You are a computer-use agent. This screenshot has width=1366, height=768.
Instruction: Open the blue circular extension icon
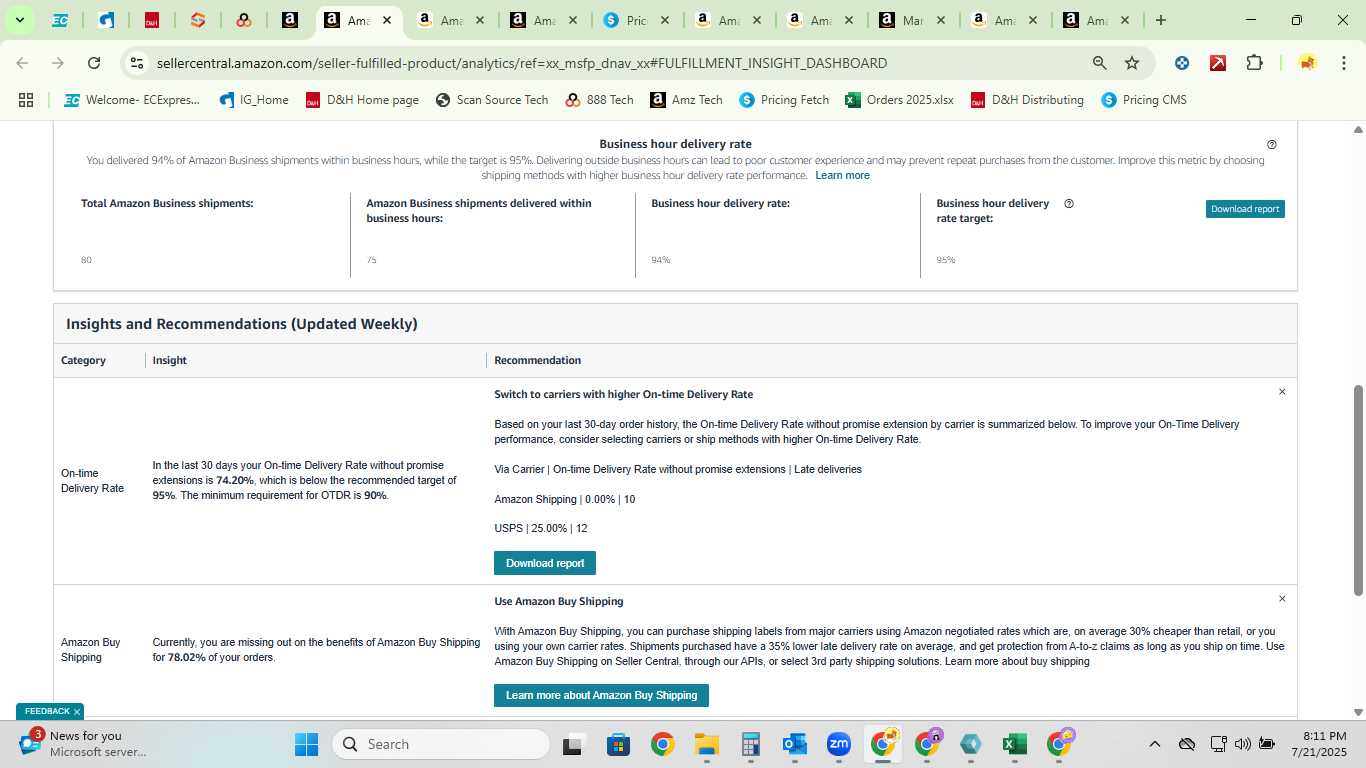click(1182, 63)
